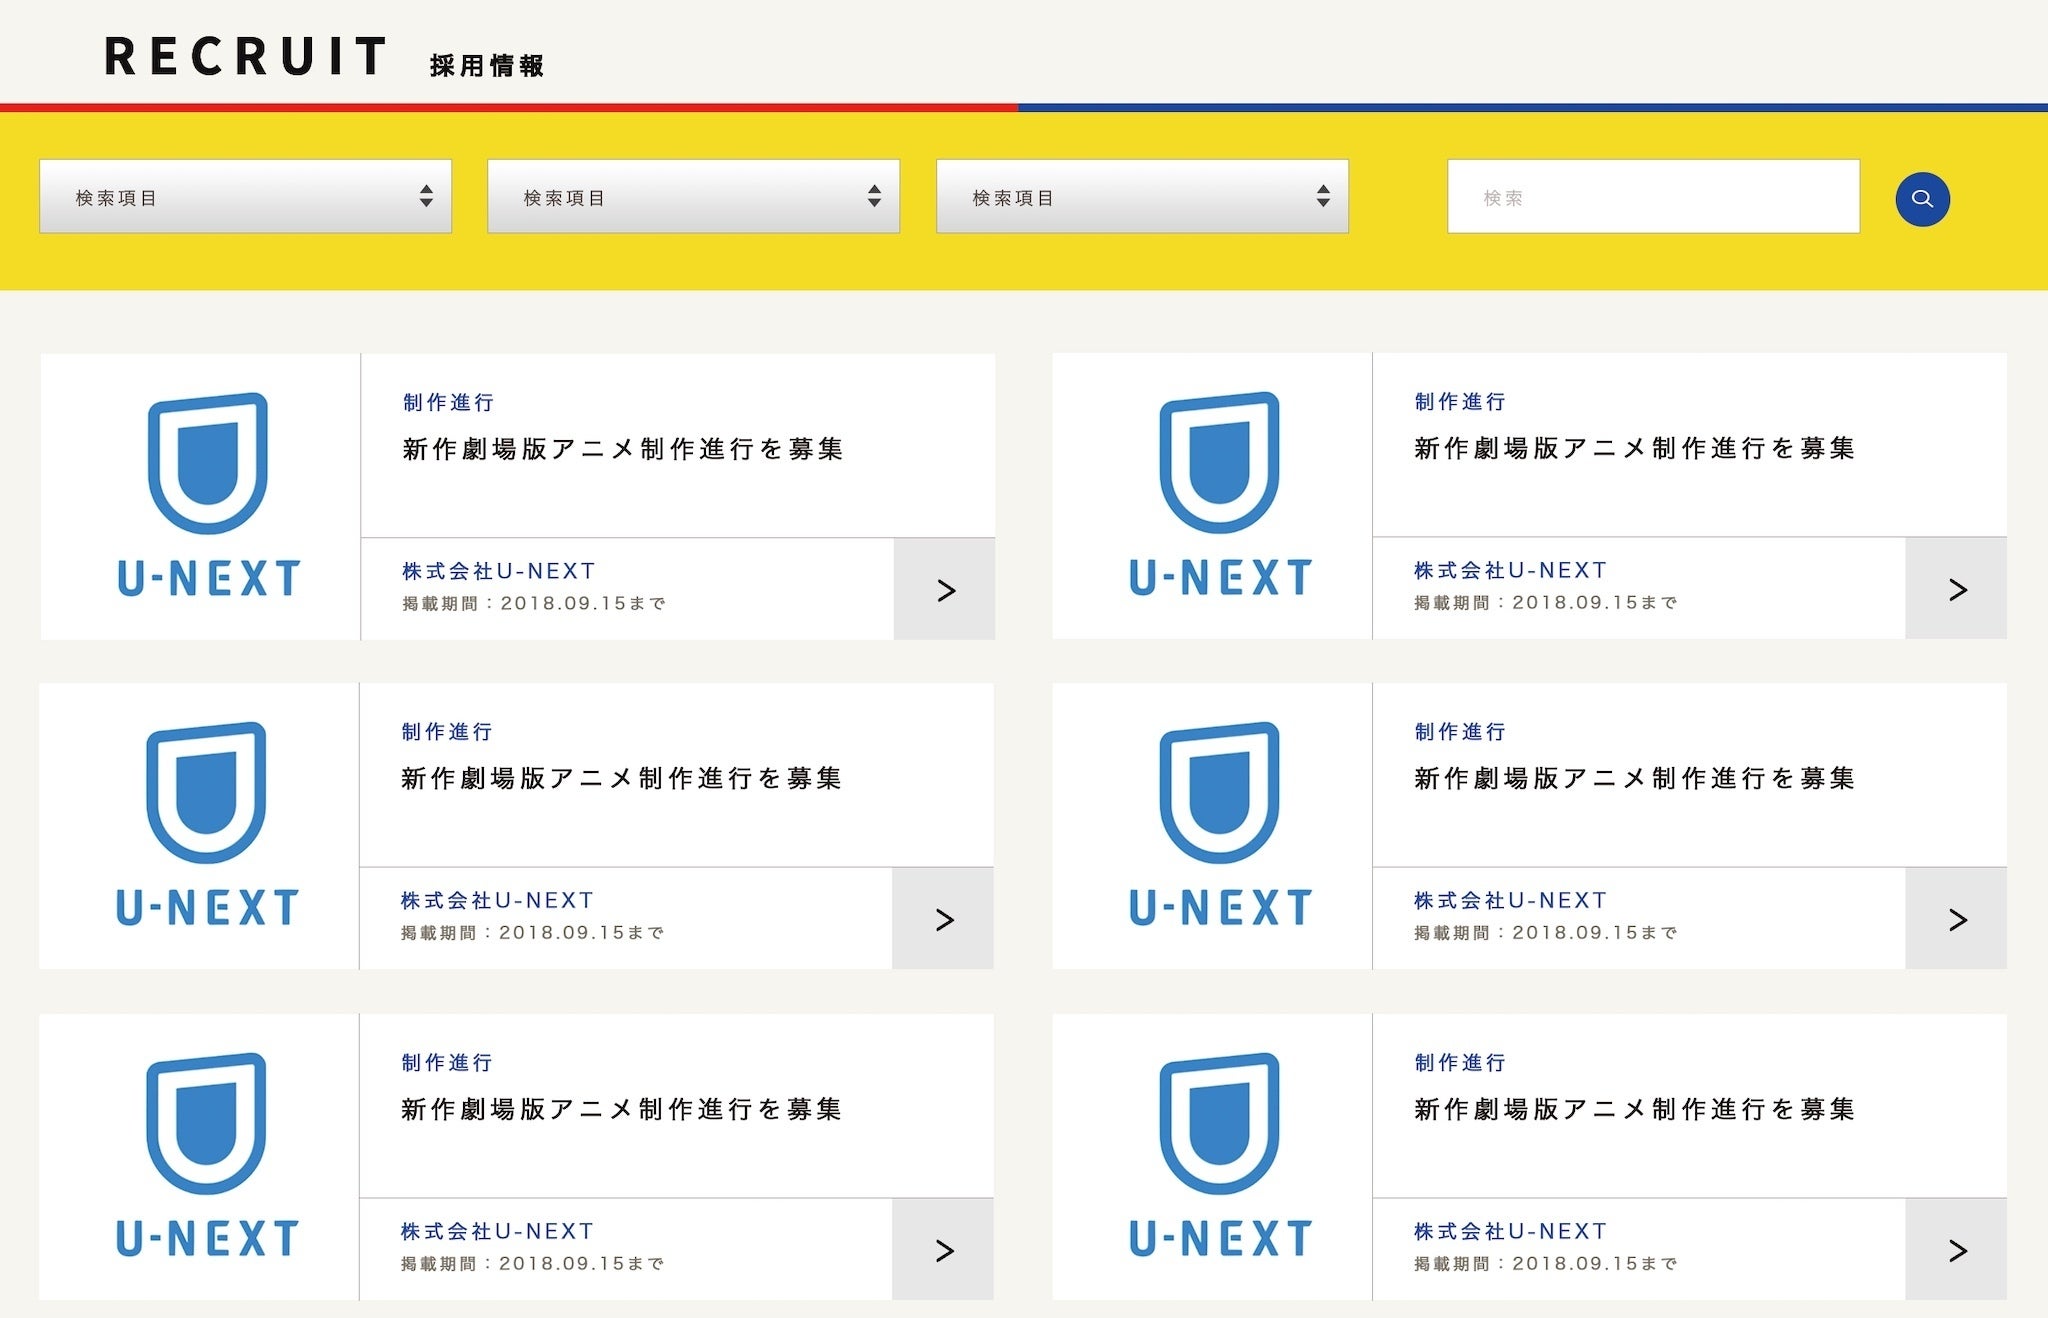This screenshot has height=1318, width=2048.
Task: Click 制作進行 category in top-left card
Action: point(449,402)
